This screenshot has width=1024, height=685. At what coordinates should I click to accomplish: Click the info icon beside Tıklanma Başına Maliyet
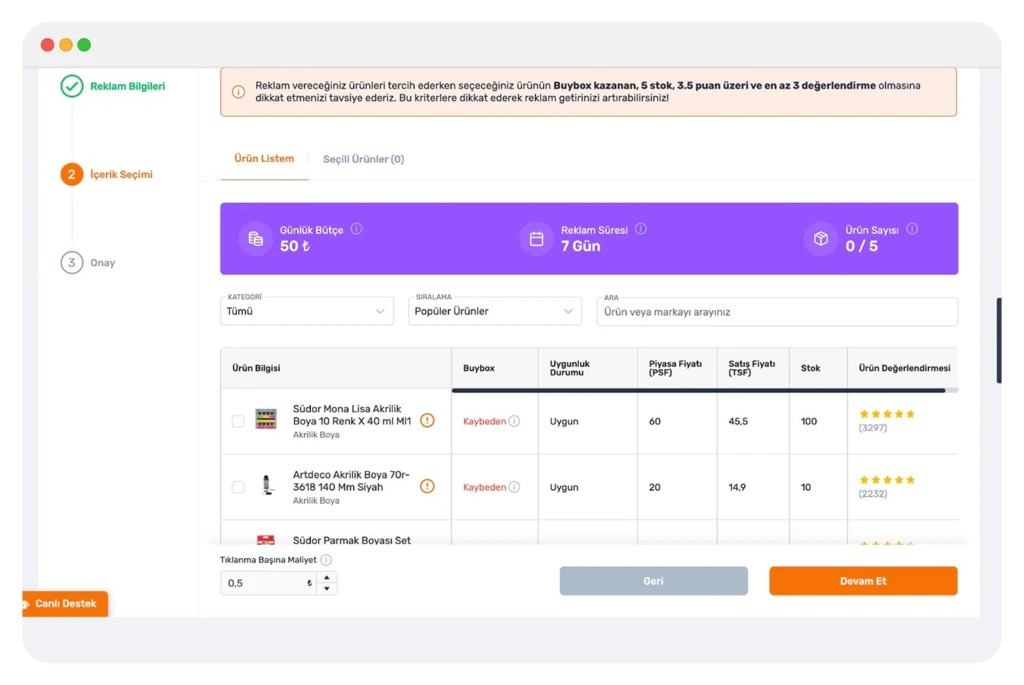(x=326, y=560)
